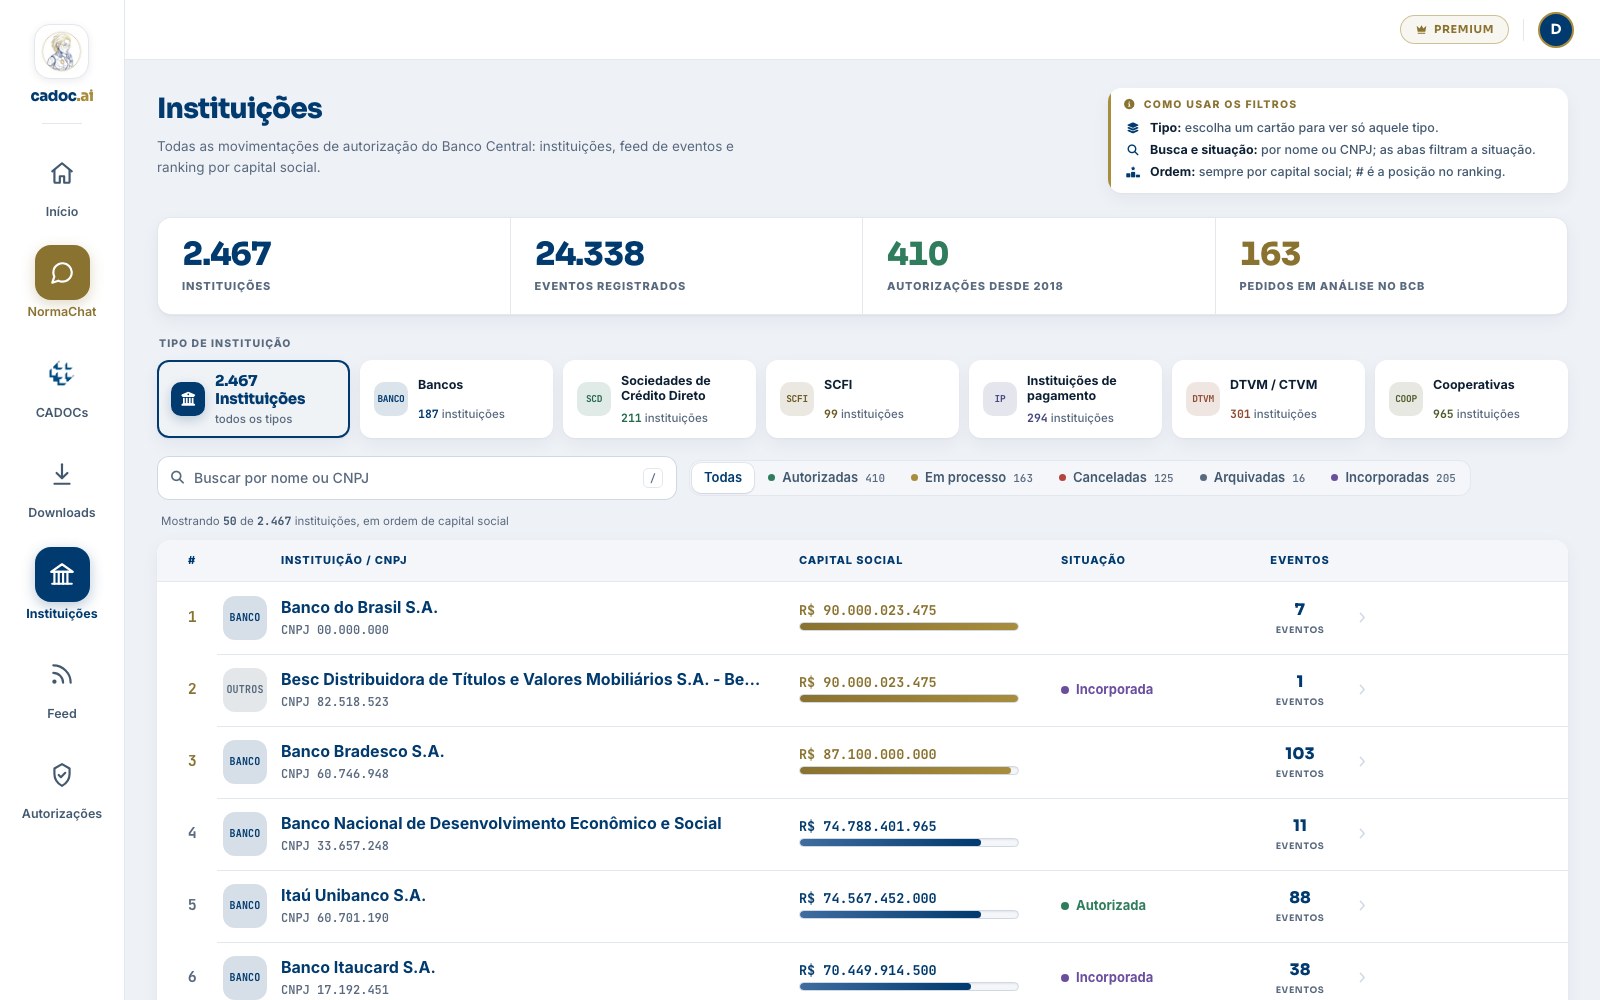Click the BANCO badge for Itaú Unibanco

245,906
